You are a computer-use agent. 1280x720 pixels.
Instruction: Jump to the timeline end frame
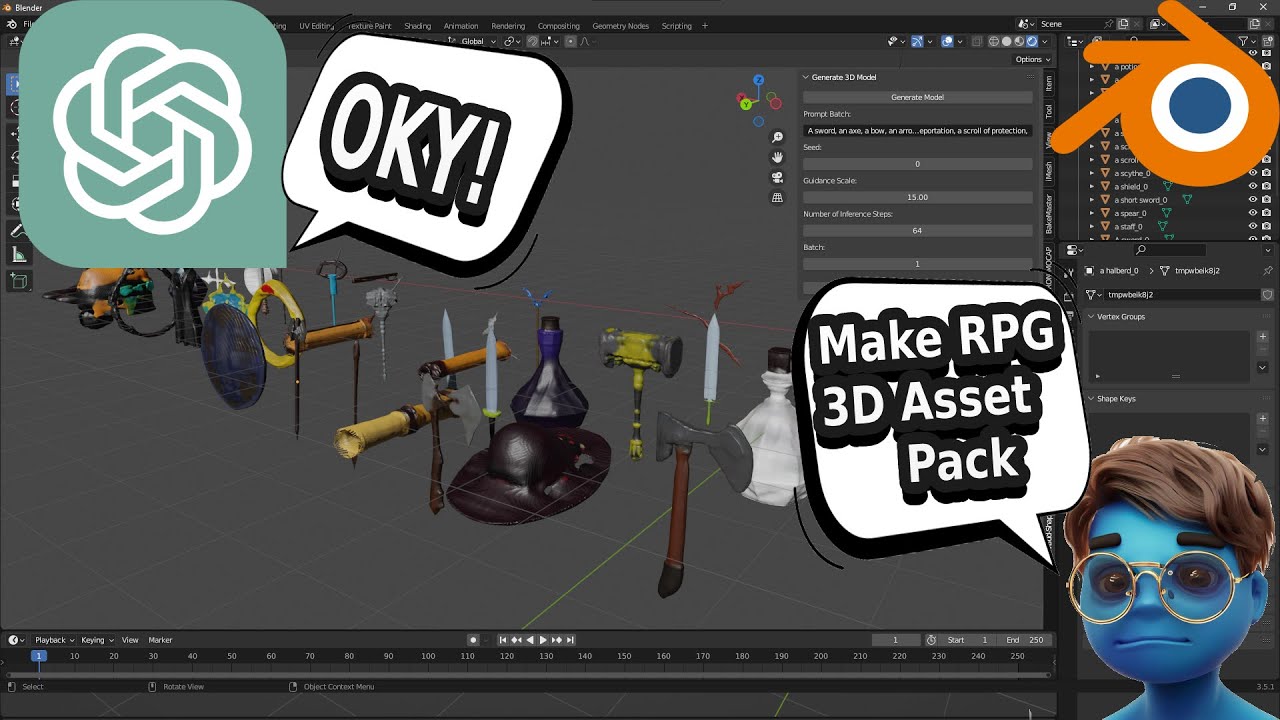[x=570, y=640]
